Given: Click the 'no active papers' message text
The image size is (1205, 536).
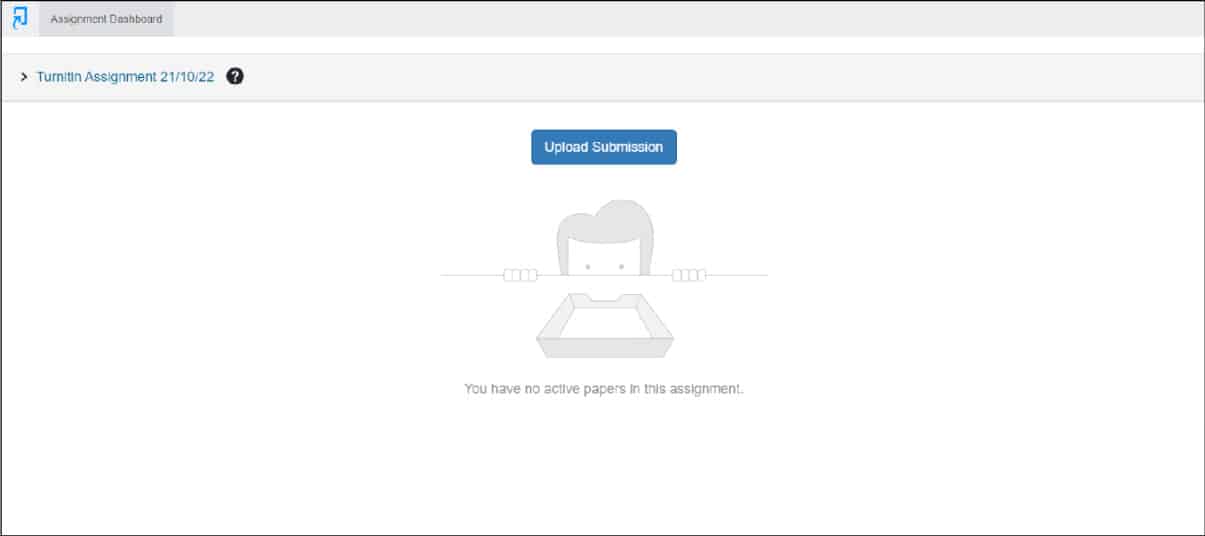Looking at the screenshot, I should point(604,388).
